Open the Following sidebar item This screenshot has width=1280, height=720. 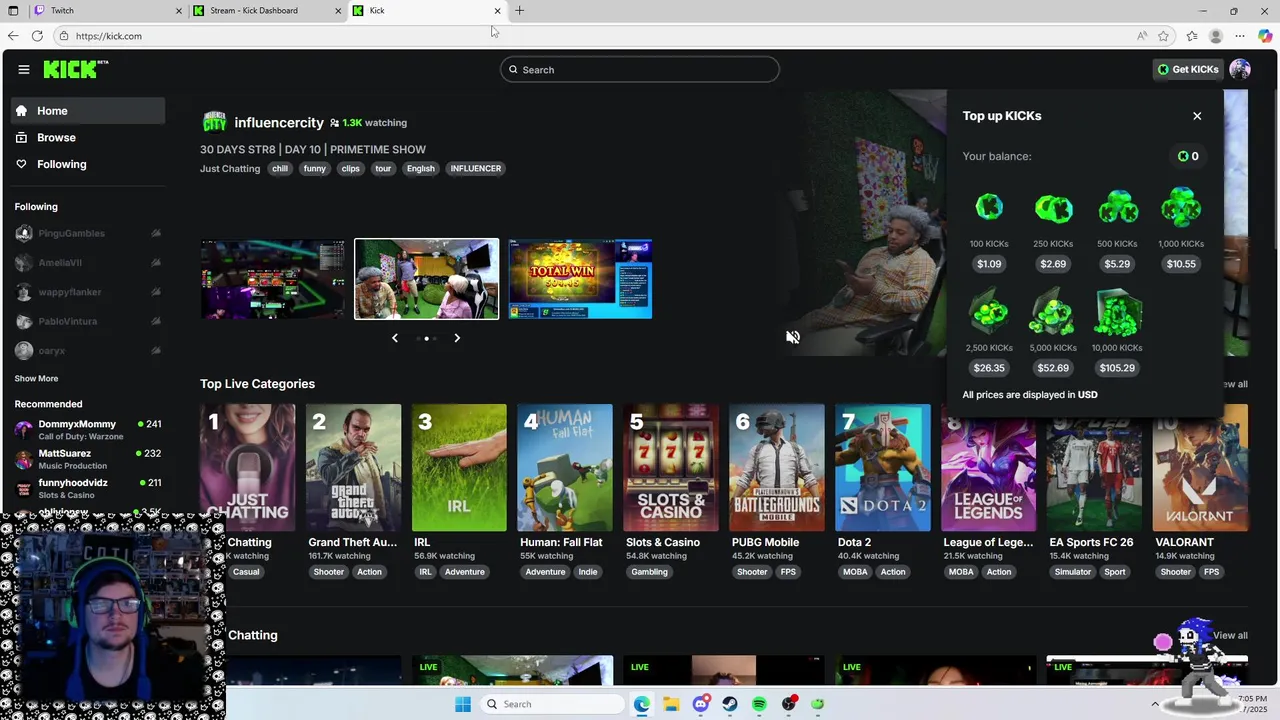coord(88,164)
